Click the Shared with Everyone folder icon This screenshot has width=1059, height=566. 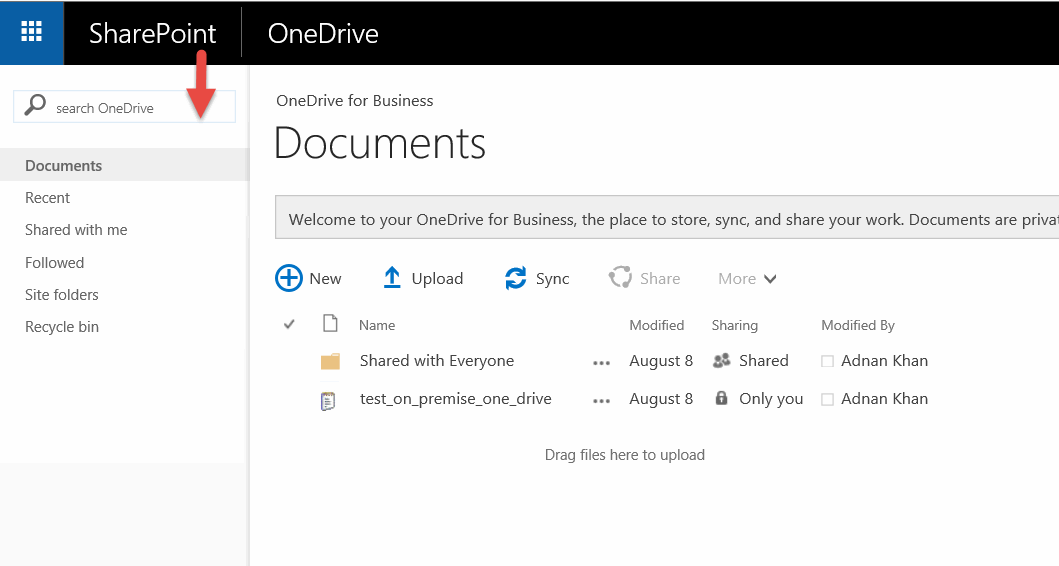(330, 361)
